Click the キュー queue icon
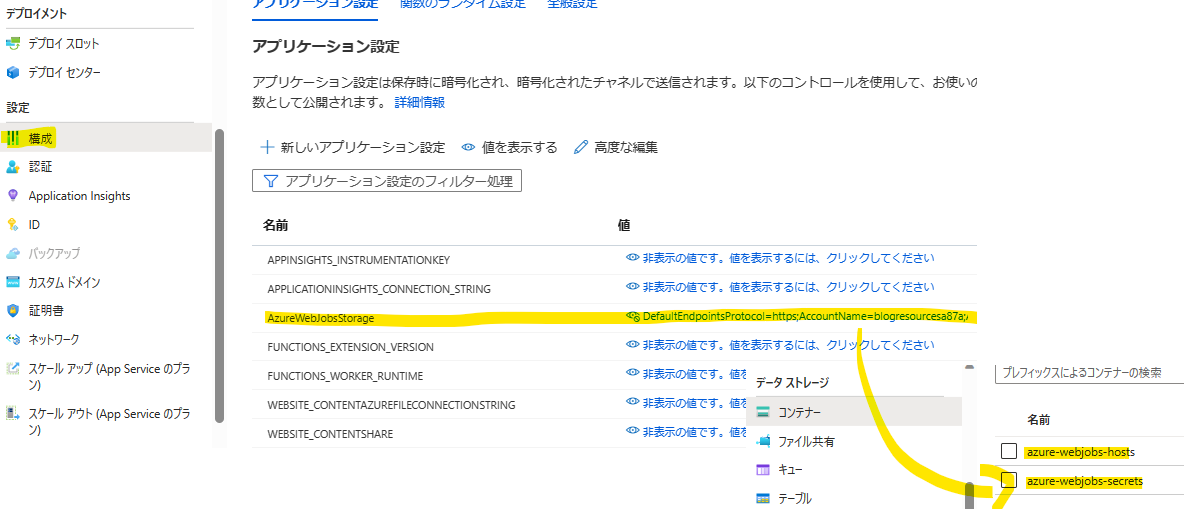This screenshot has width=1184, height=519. click(x=763, y=470)
